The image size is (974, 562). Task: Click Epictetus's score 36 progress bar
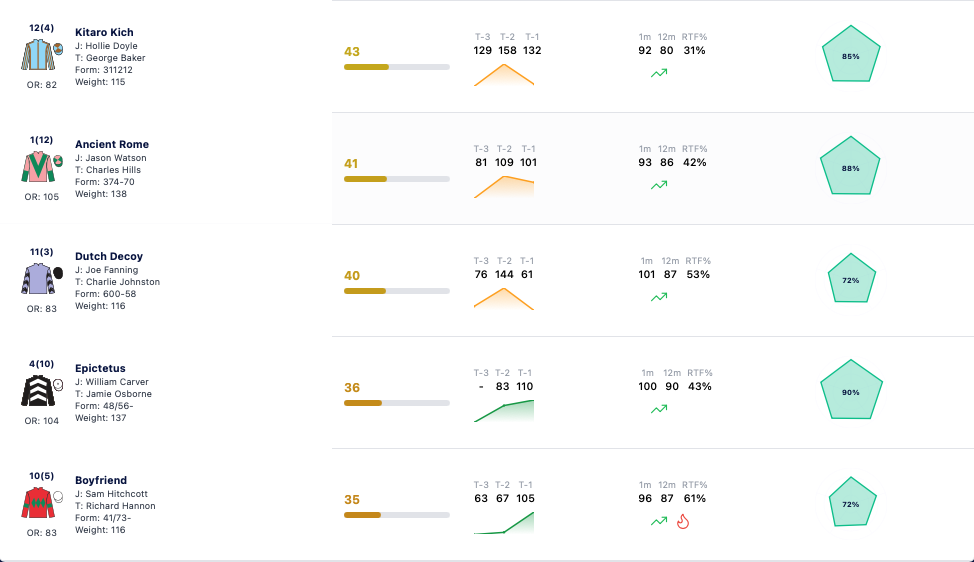397,403
